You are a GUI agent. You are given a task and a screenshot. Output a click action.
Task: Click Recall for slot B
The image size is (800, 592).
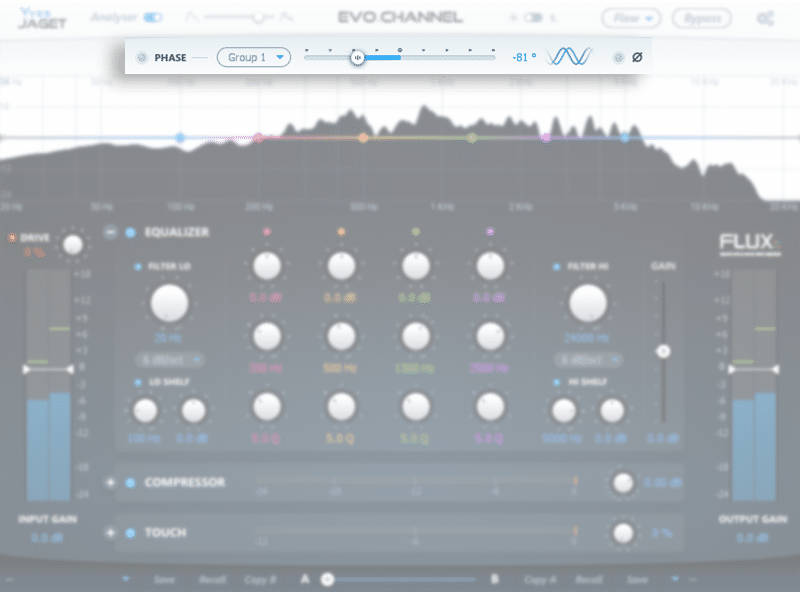click(589, 580)
